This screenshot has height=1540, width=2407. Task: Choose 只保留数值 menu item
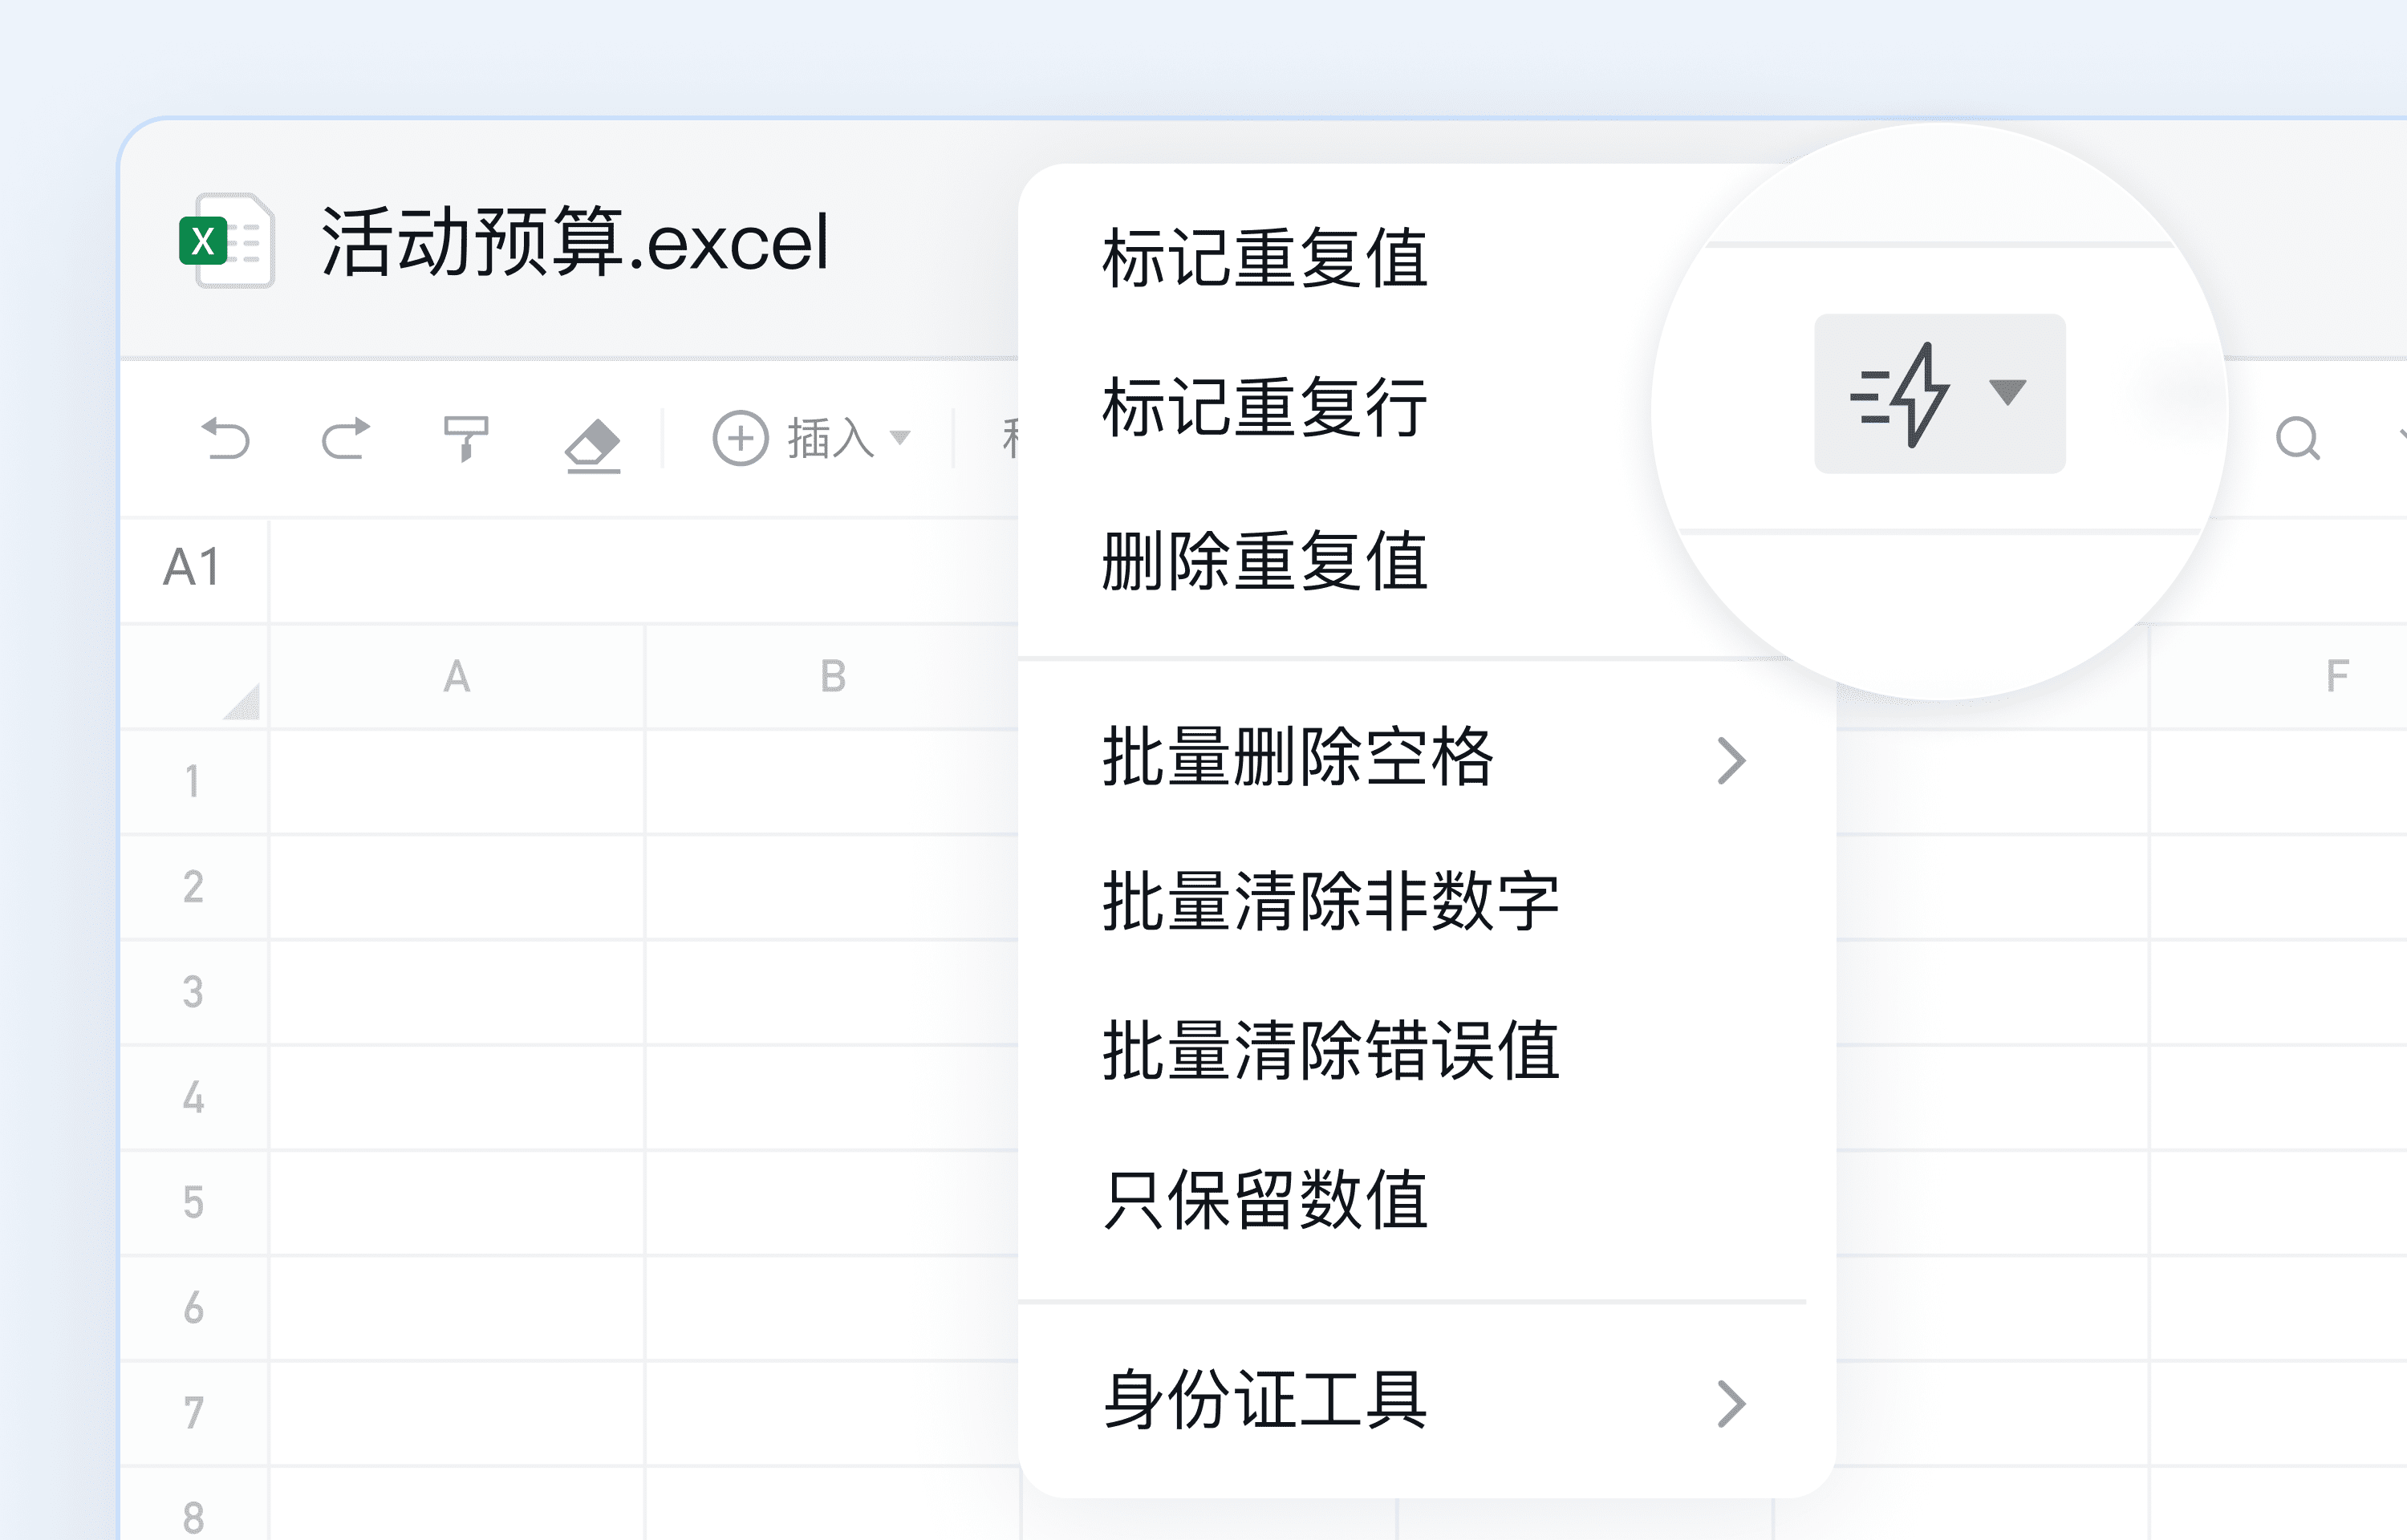(1265, 1199)
